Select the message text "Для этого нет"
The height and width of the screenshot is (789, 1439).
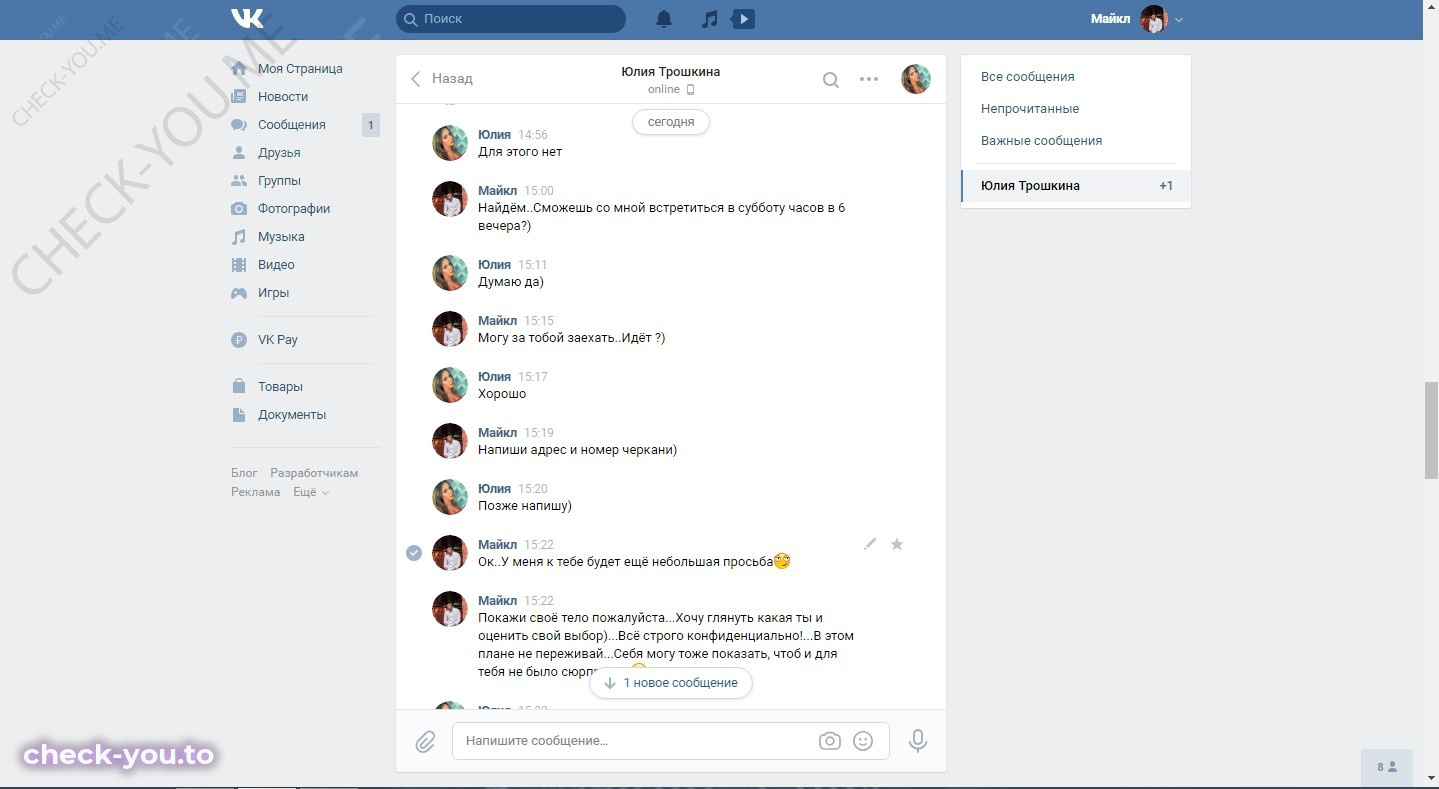coord(520,152)
